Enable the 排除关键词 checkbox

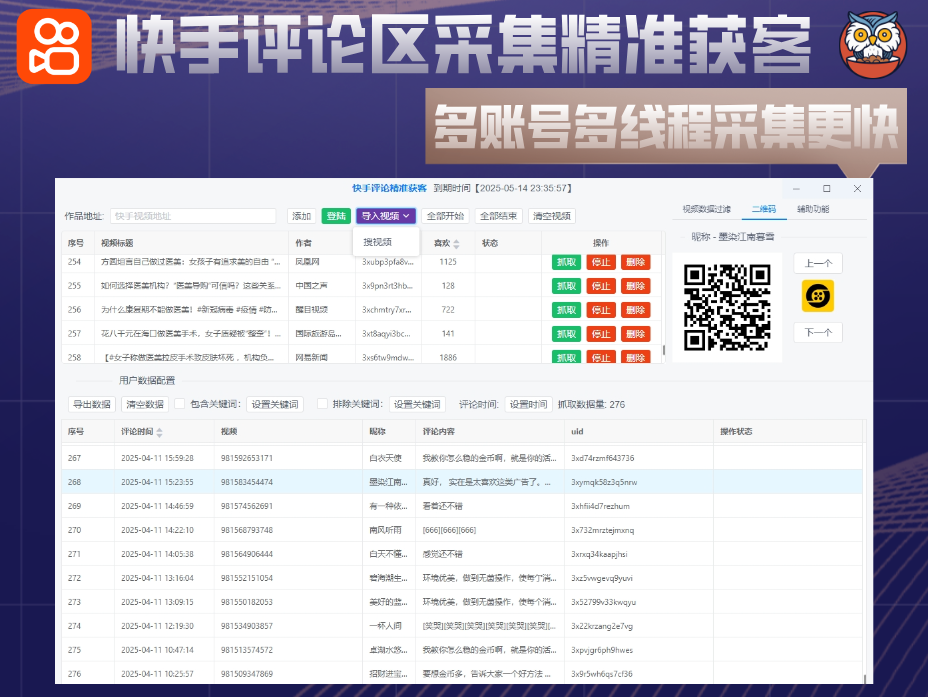[322, 404]
